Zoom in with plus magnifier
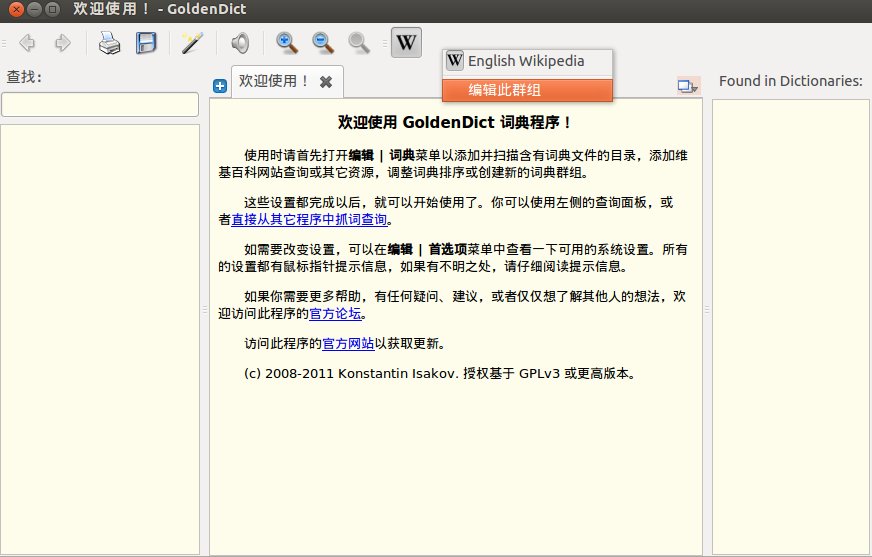 (x=287, y=43)
